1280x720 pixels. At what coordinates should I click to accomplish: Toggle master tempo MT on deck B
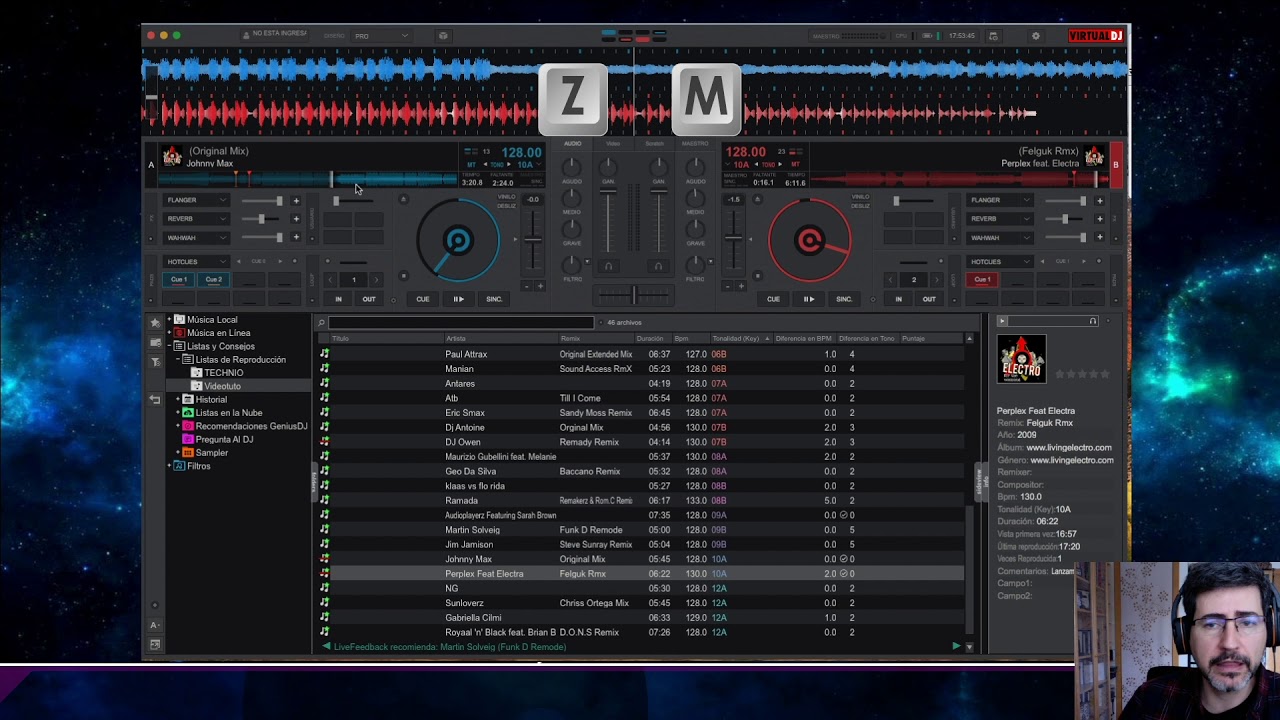pos(795,165)
